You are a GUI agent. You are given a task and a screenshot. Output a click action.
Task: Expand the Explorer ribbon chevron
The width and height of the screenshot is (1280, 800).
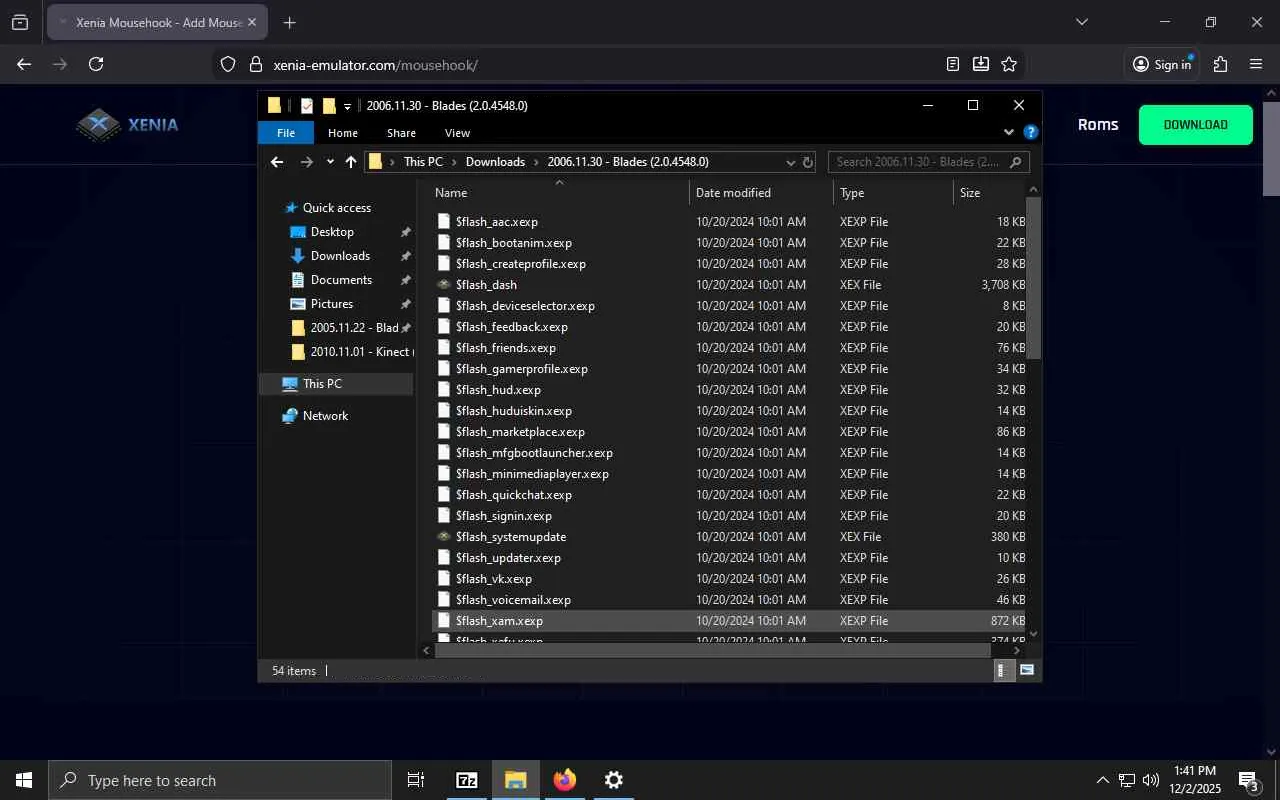click(x=1009, y=132)
